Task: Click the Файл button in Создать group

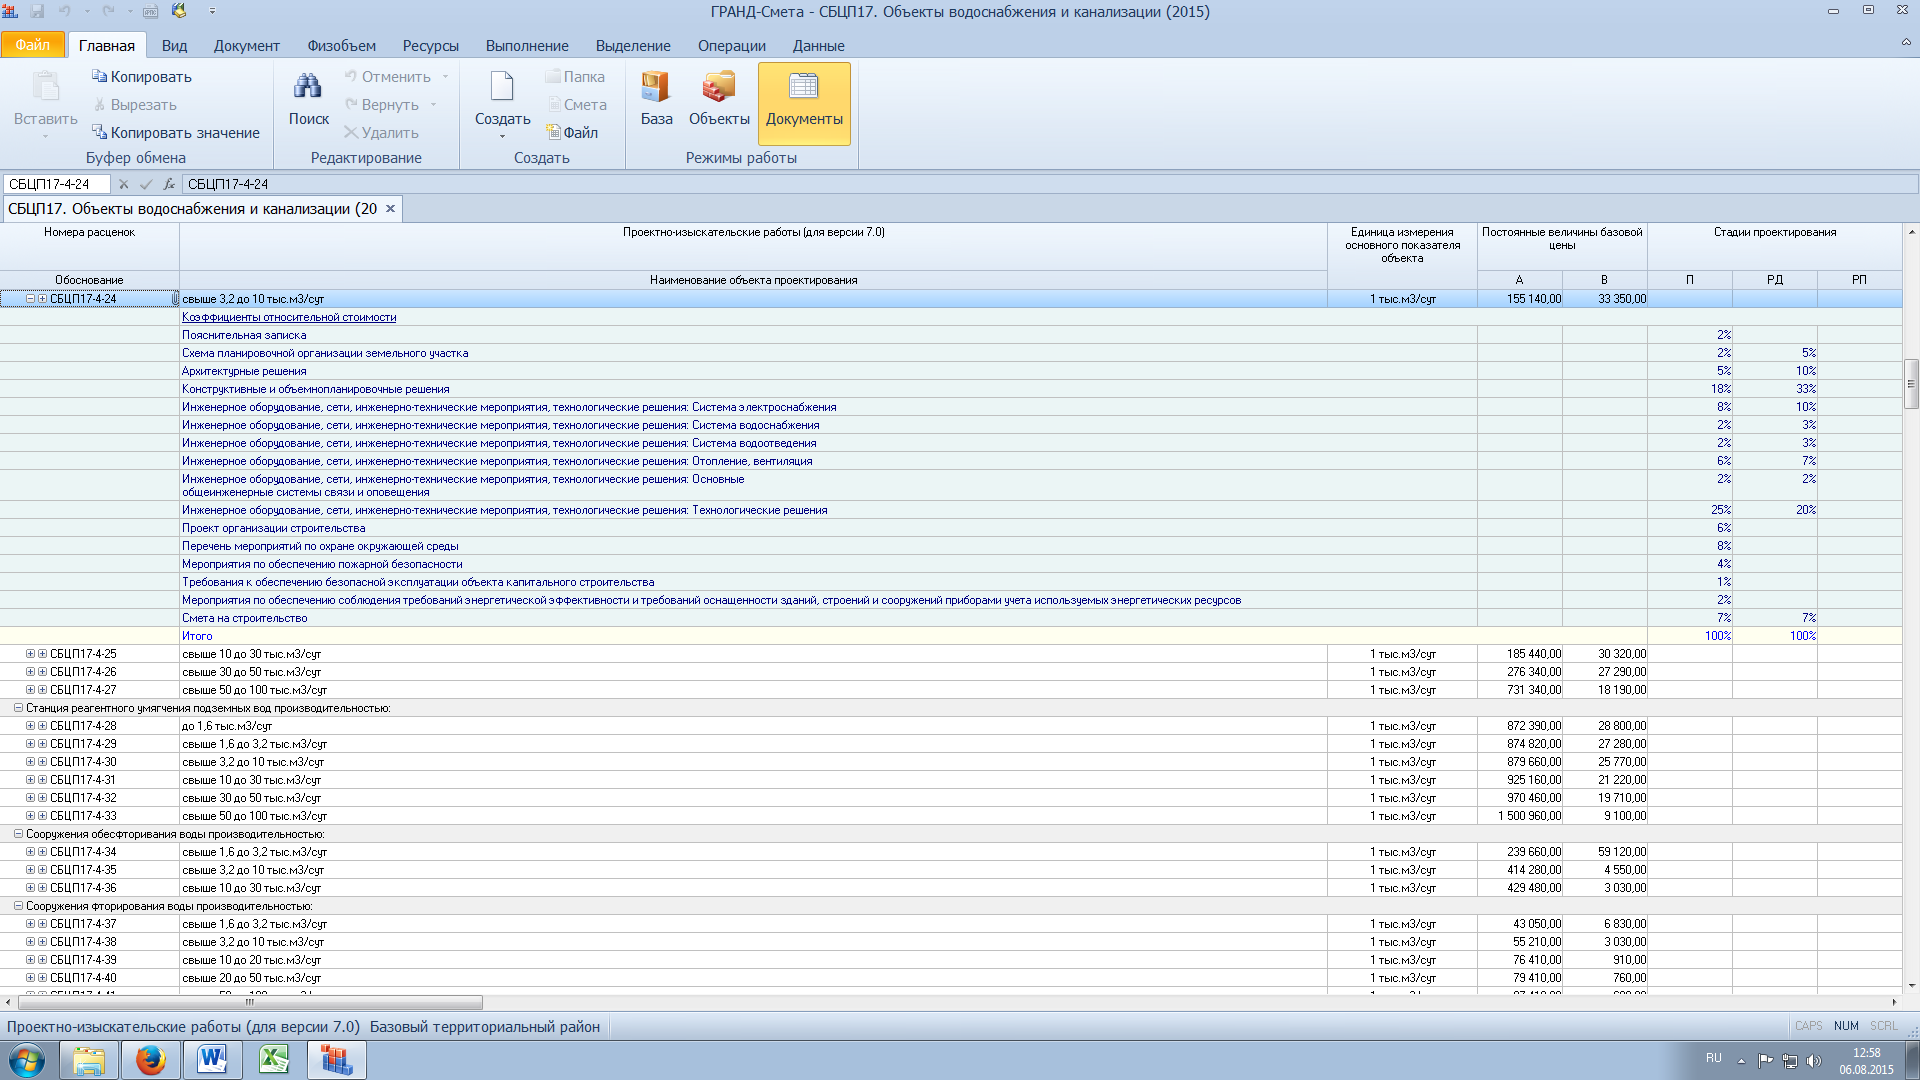Action: 572,133
